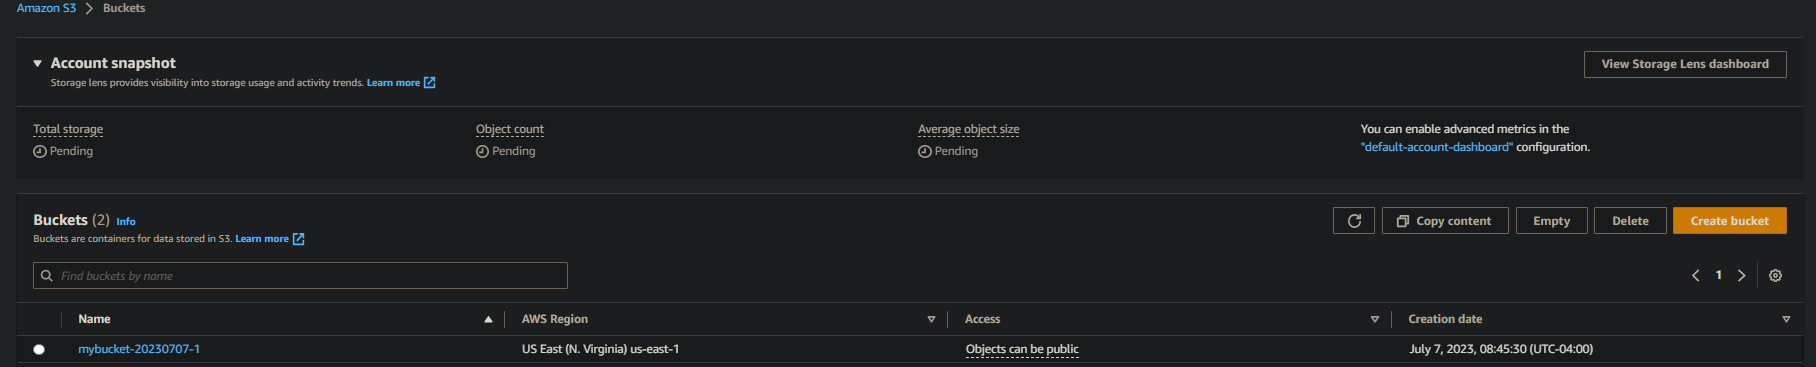Collapse the Account snapshot section
Screen dimensions: 1816x367
tap(38, 63)
